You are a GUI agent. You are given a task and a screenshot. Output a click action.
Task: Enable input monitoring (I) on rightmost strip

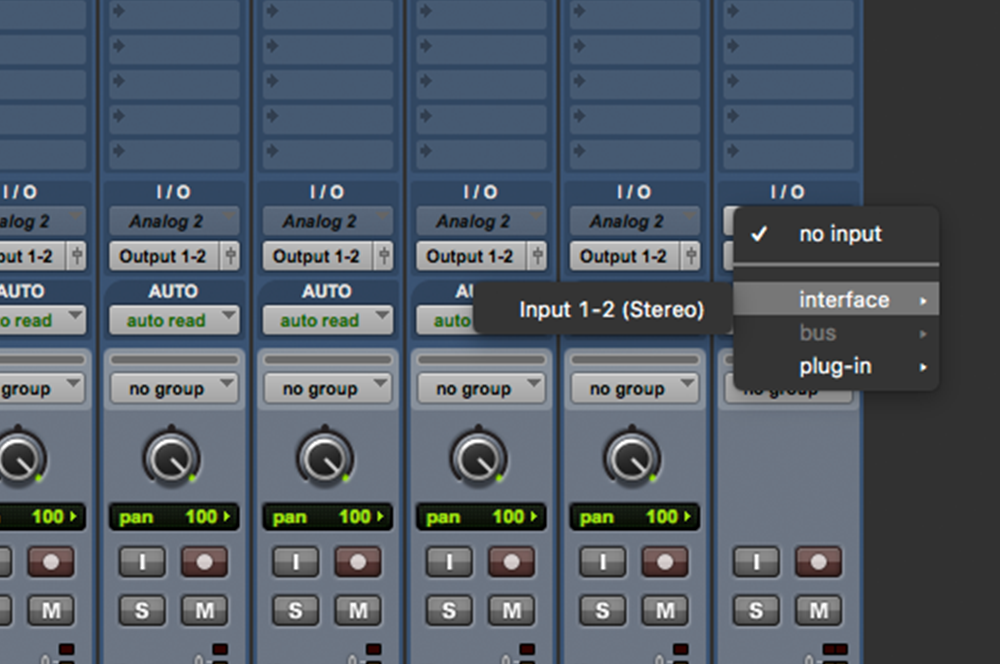tap(756, 562)
